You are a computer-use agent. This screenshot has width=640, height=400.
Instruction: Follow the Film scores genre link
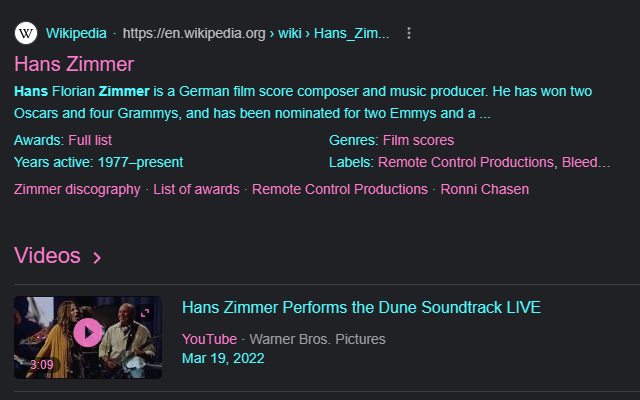tap(418, 140)
